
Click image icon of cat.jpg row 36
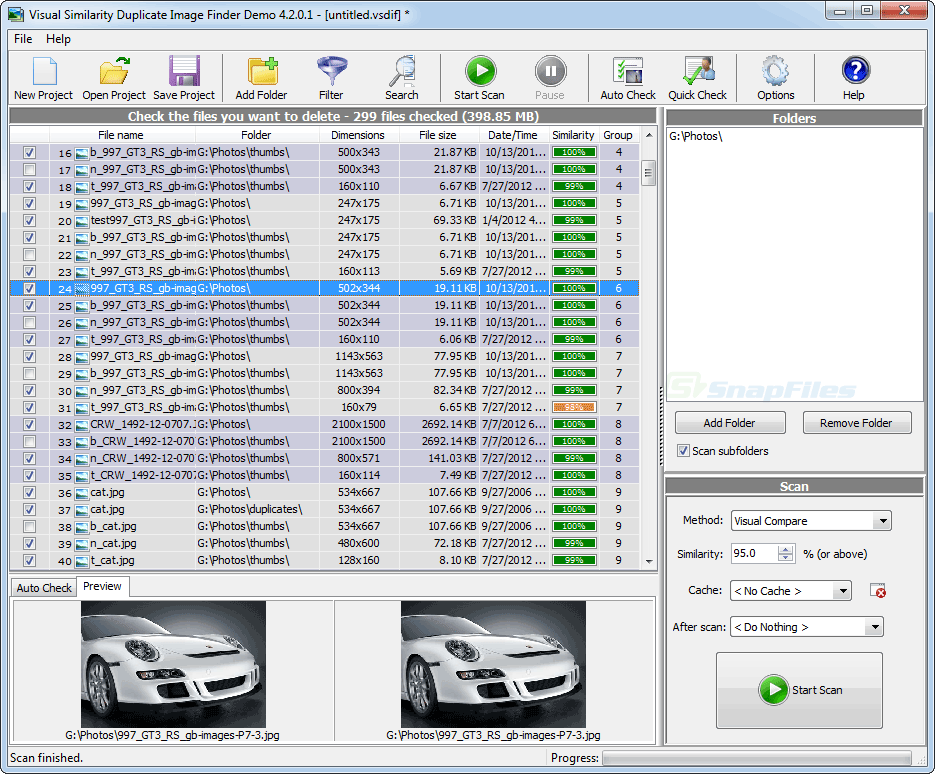point(82,493)
